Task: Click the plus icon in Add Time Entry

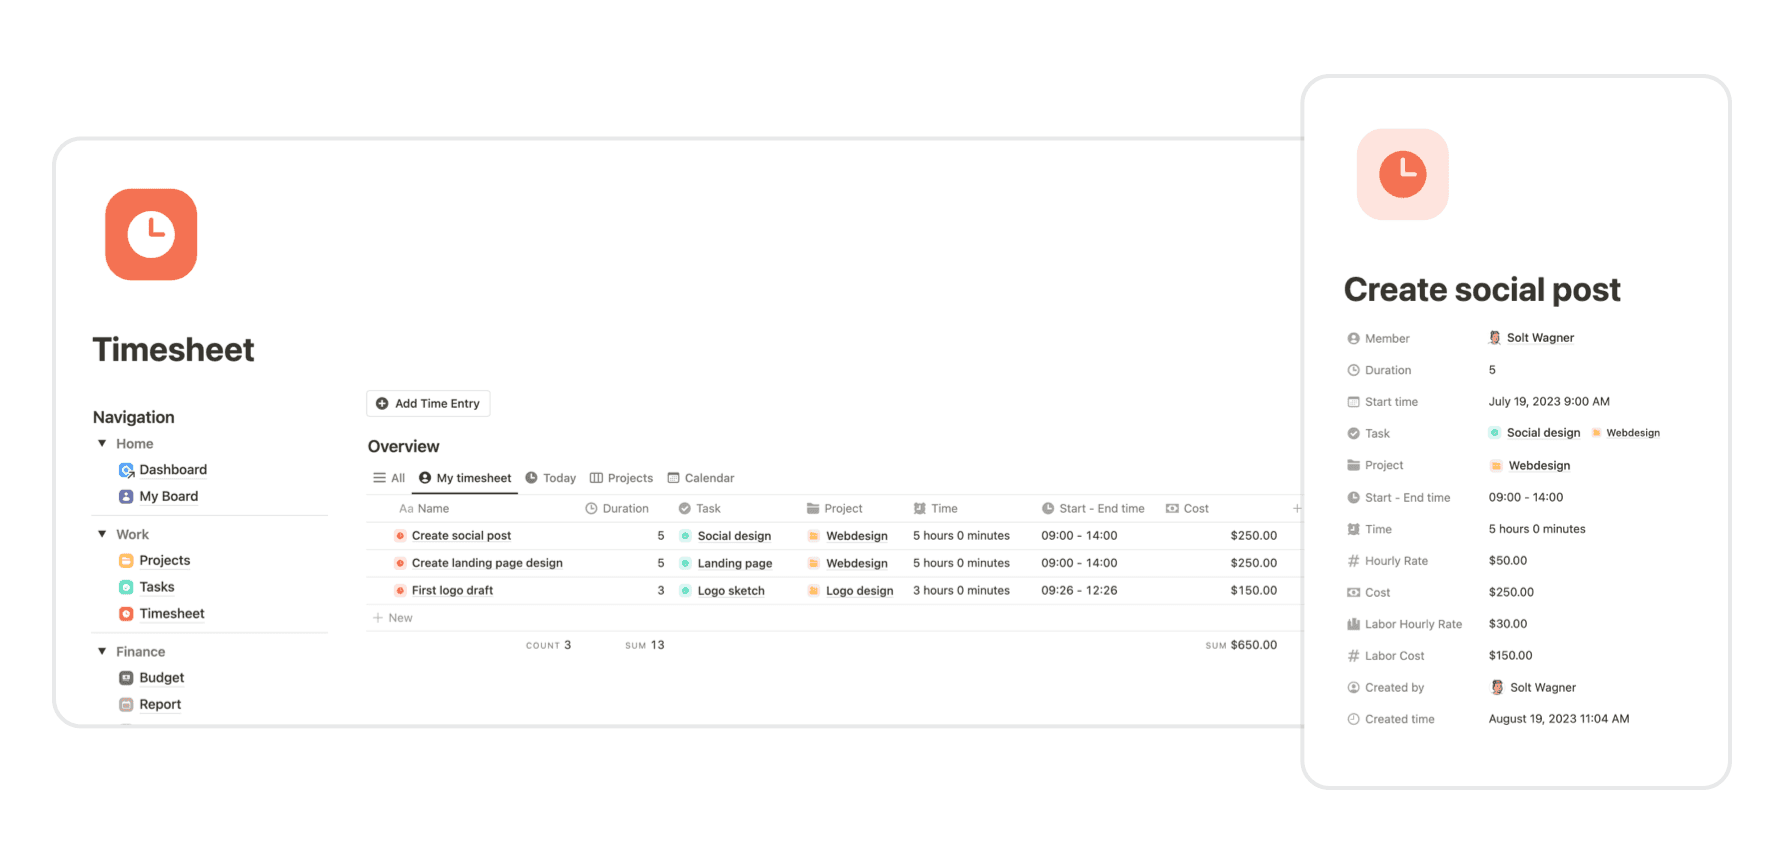Action: click(382, 404)
